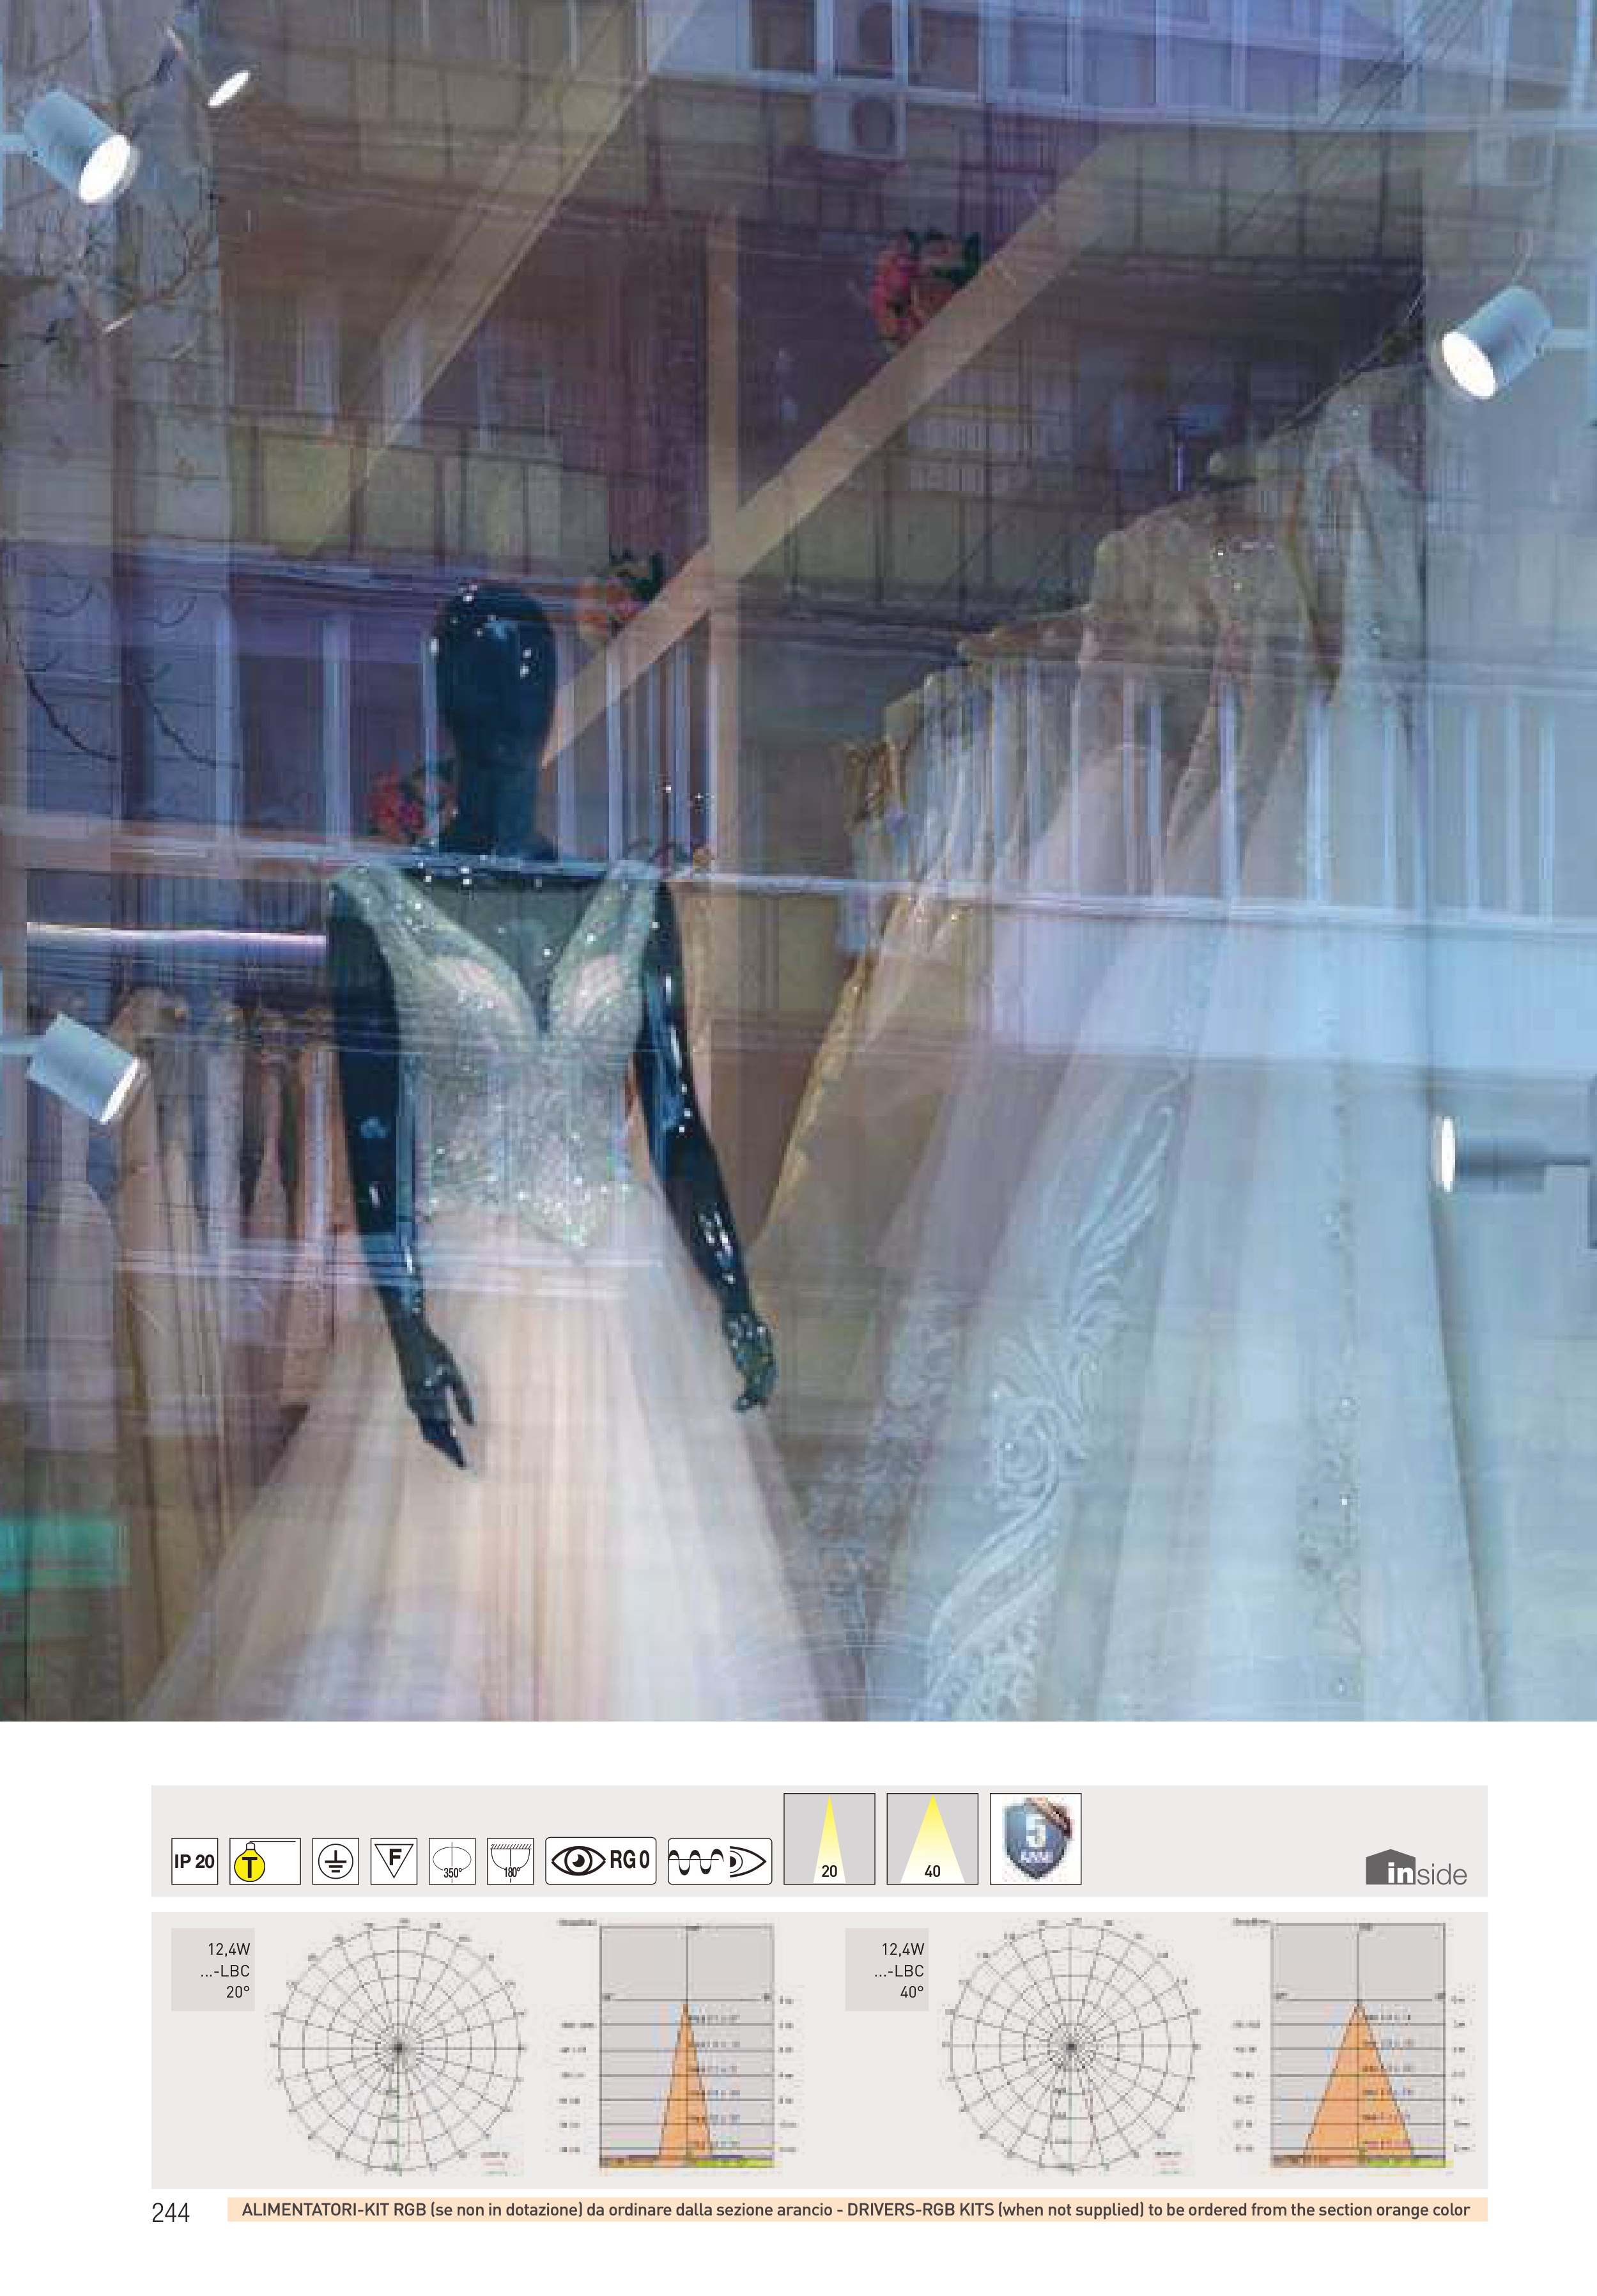The height and width of the screenshot is (2296, 1597).
Task: Click the F triangle mounting icon
Action: (393, 1861)
